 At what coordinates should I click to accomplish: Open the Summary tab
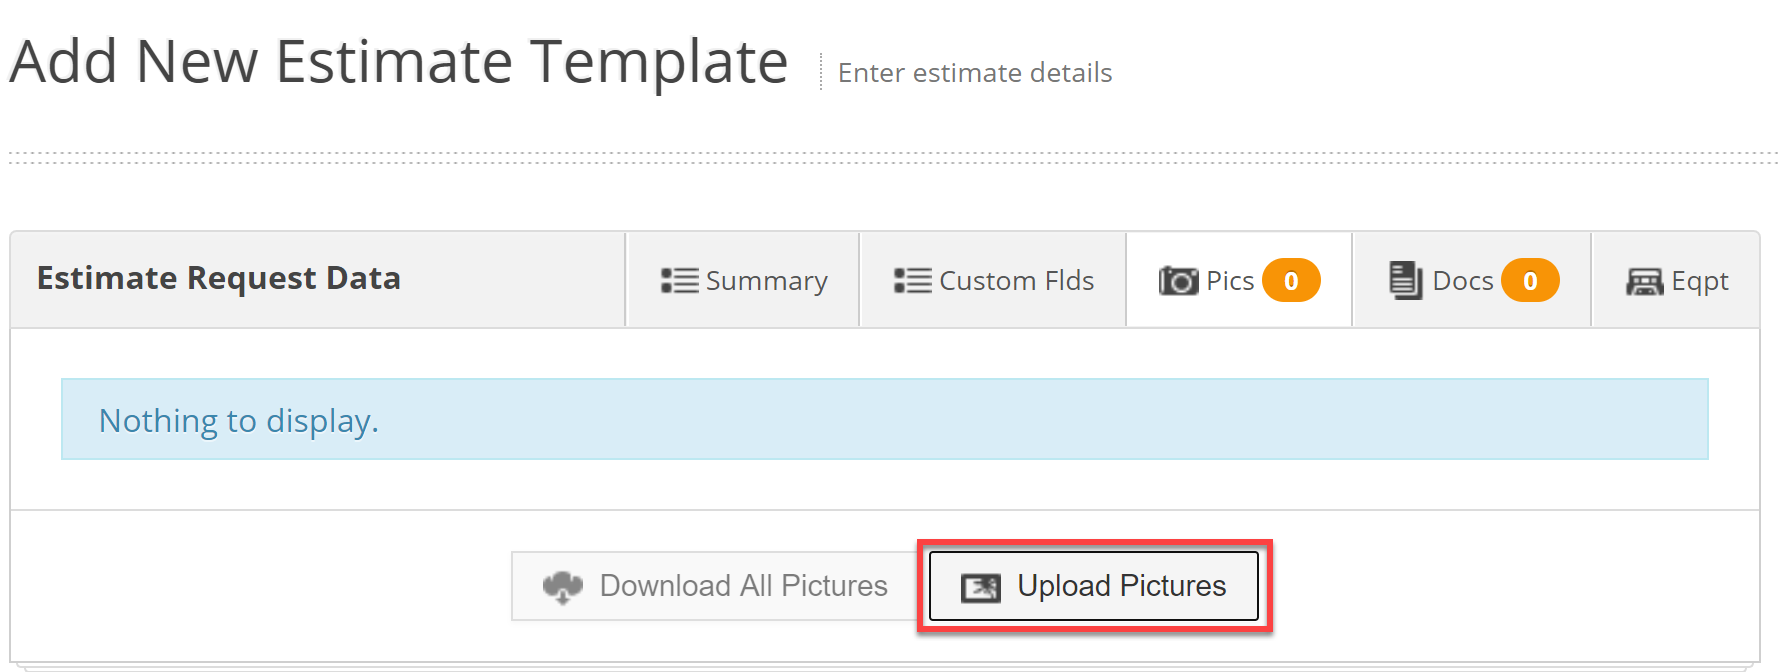743,280
